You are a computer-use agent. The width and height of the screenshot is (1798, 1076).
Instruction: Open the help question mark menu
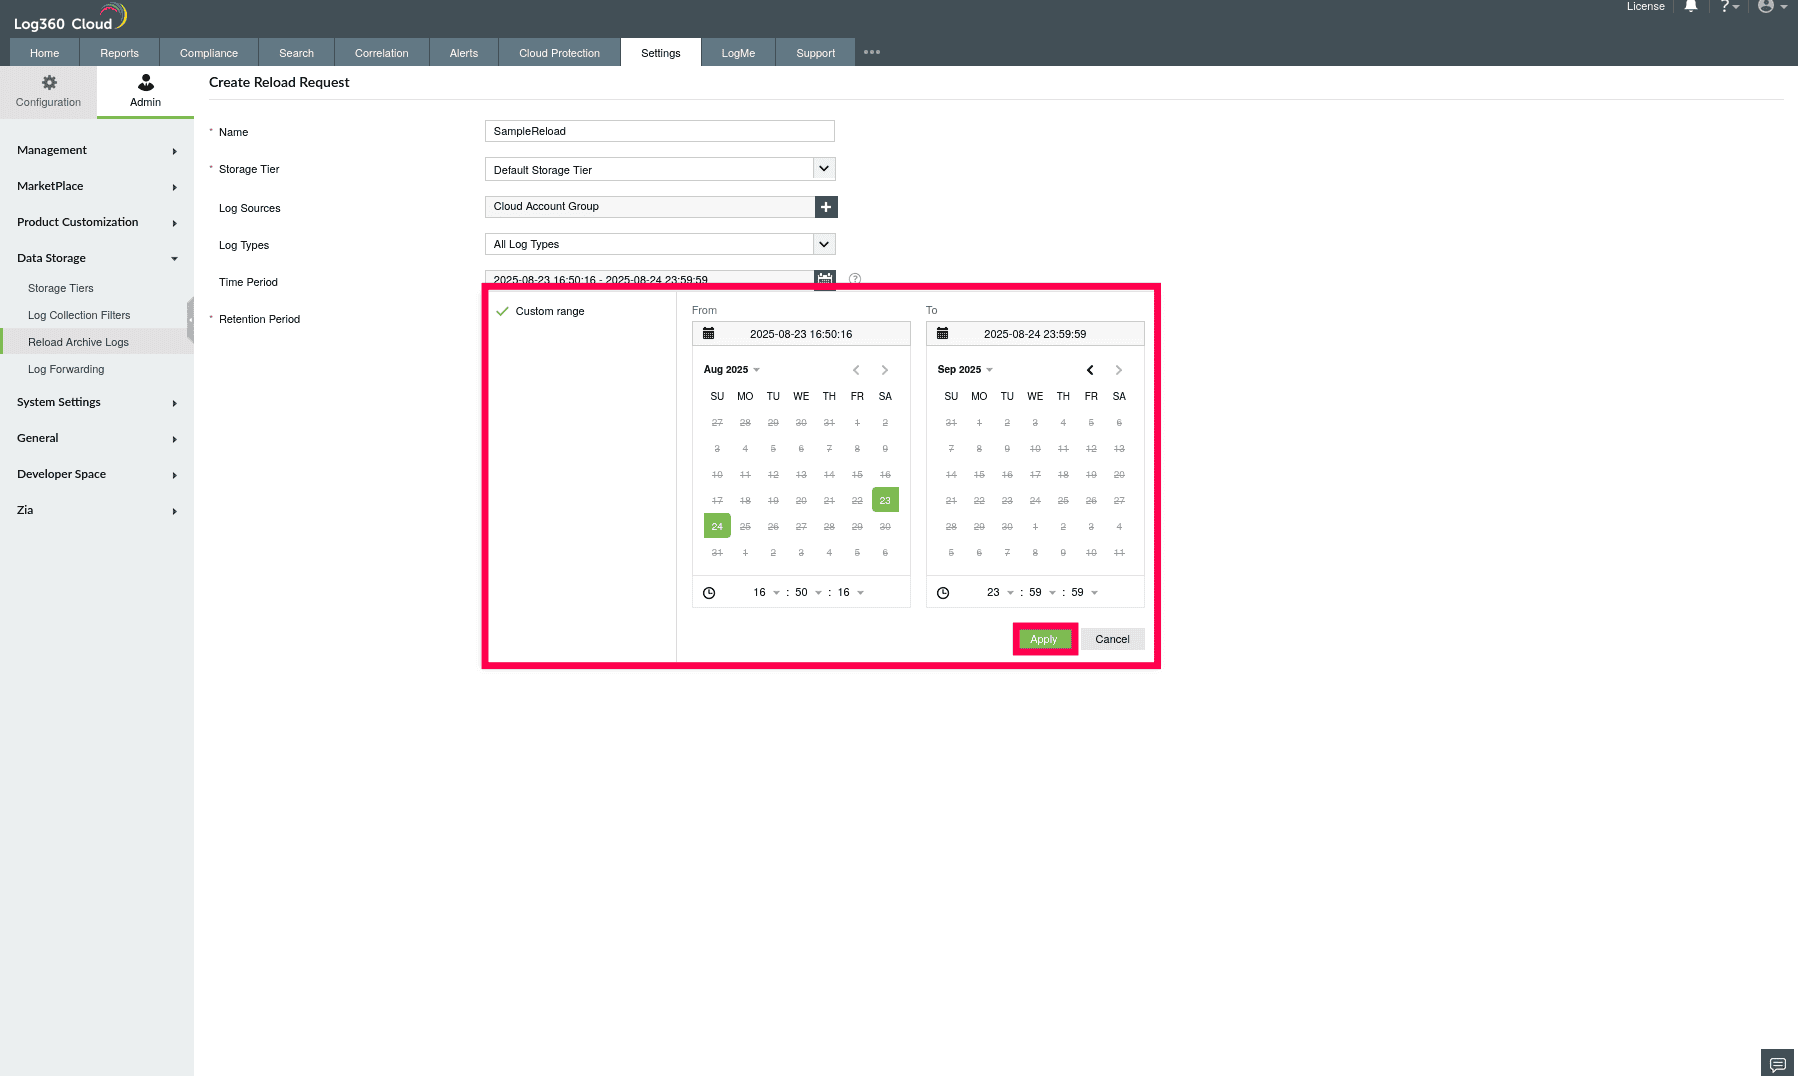coord(1729,7)
